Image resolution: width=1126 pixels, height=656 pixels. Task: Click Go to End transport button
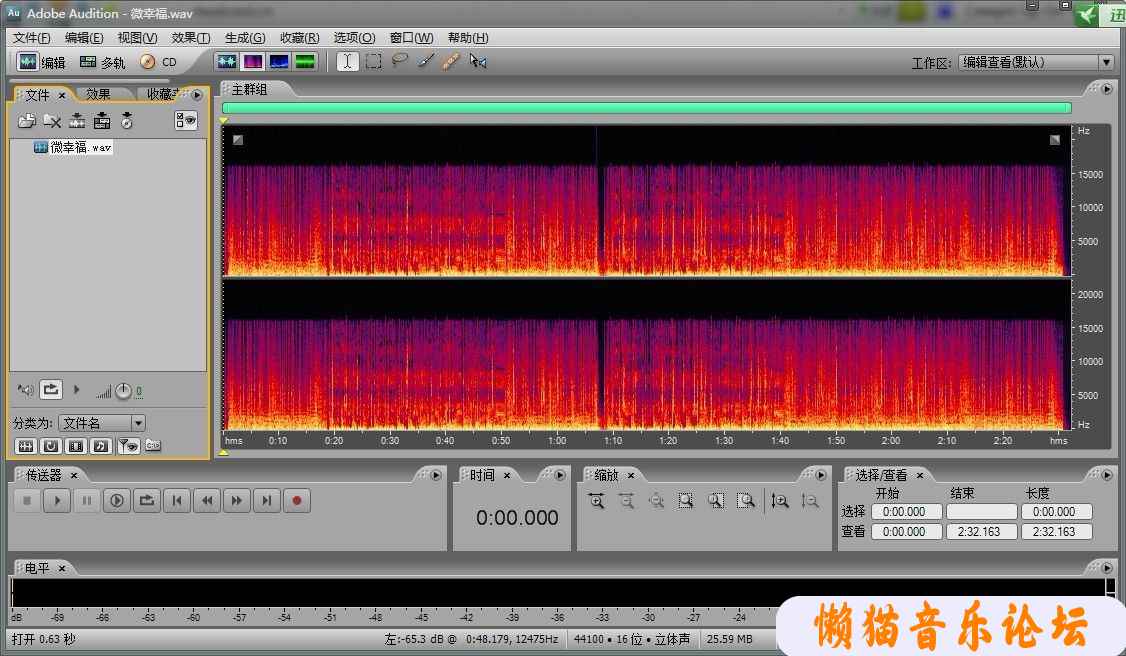(267, 500)
